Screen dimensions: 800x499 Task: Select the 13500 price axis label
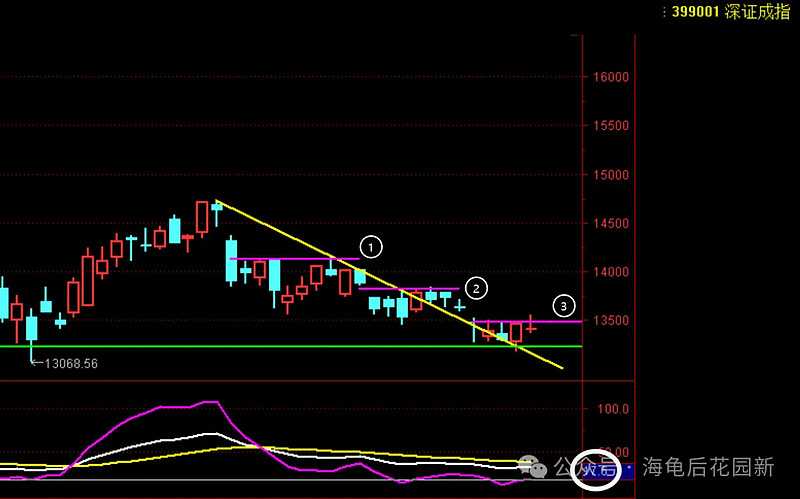(611, 320)
